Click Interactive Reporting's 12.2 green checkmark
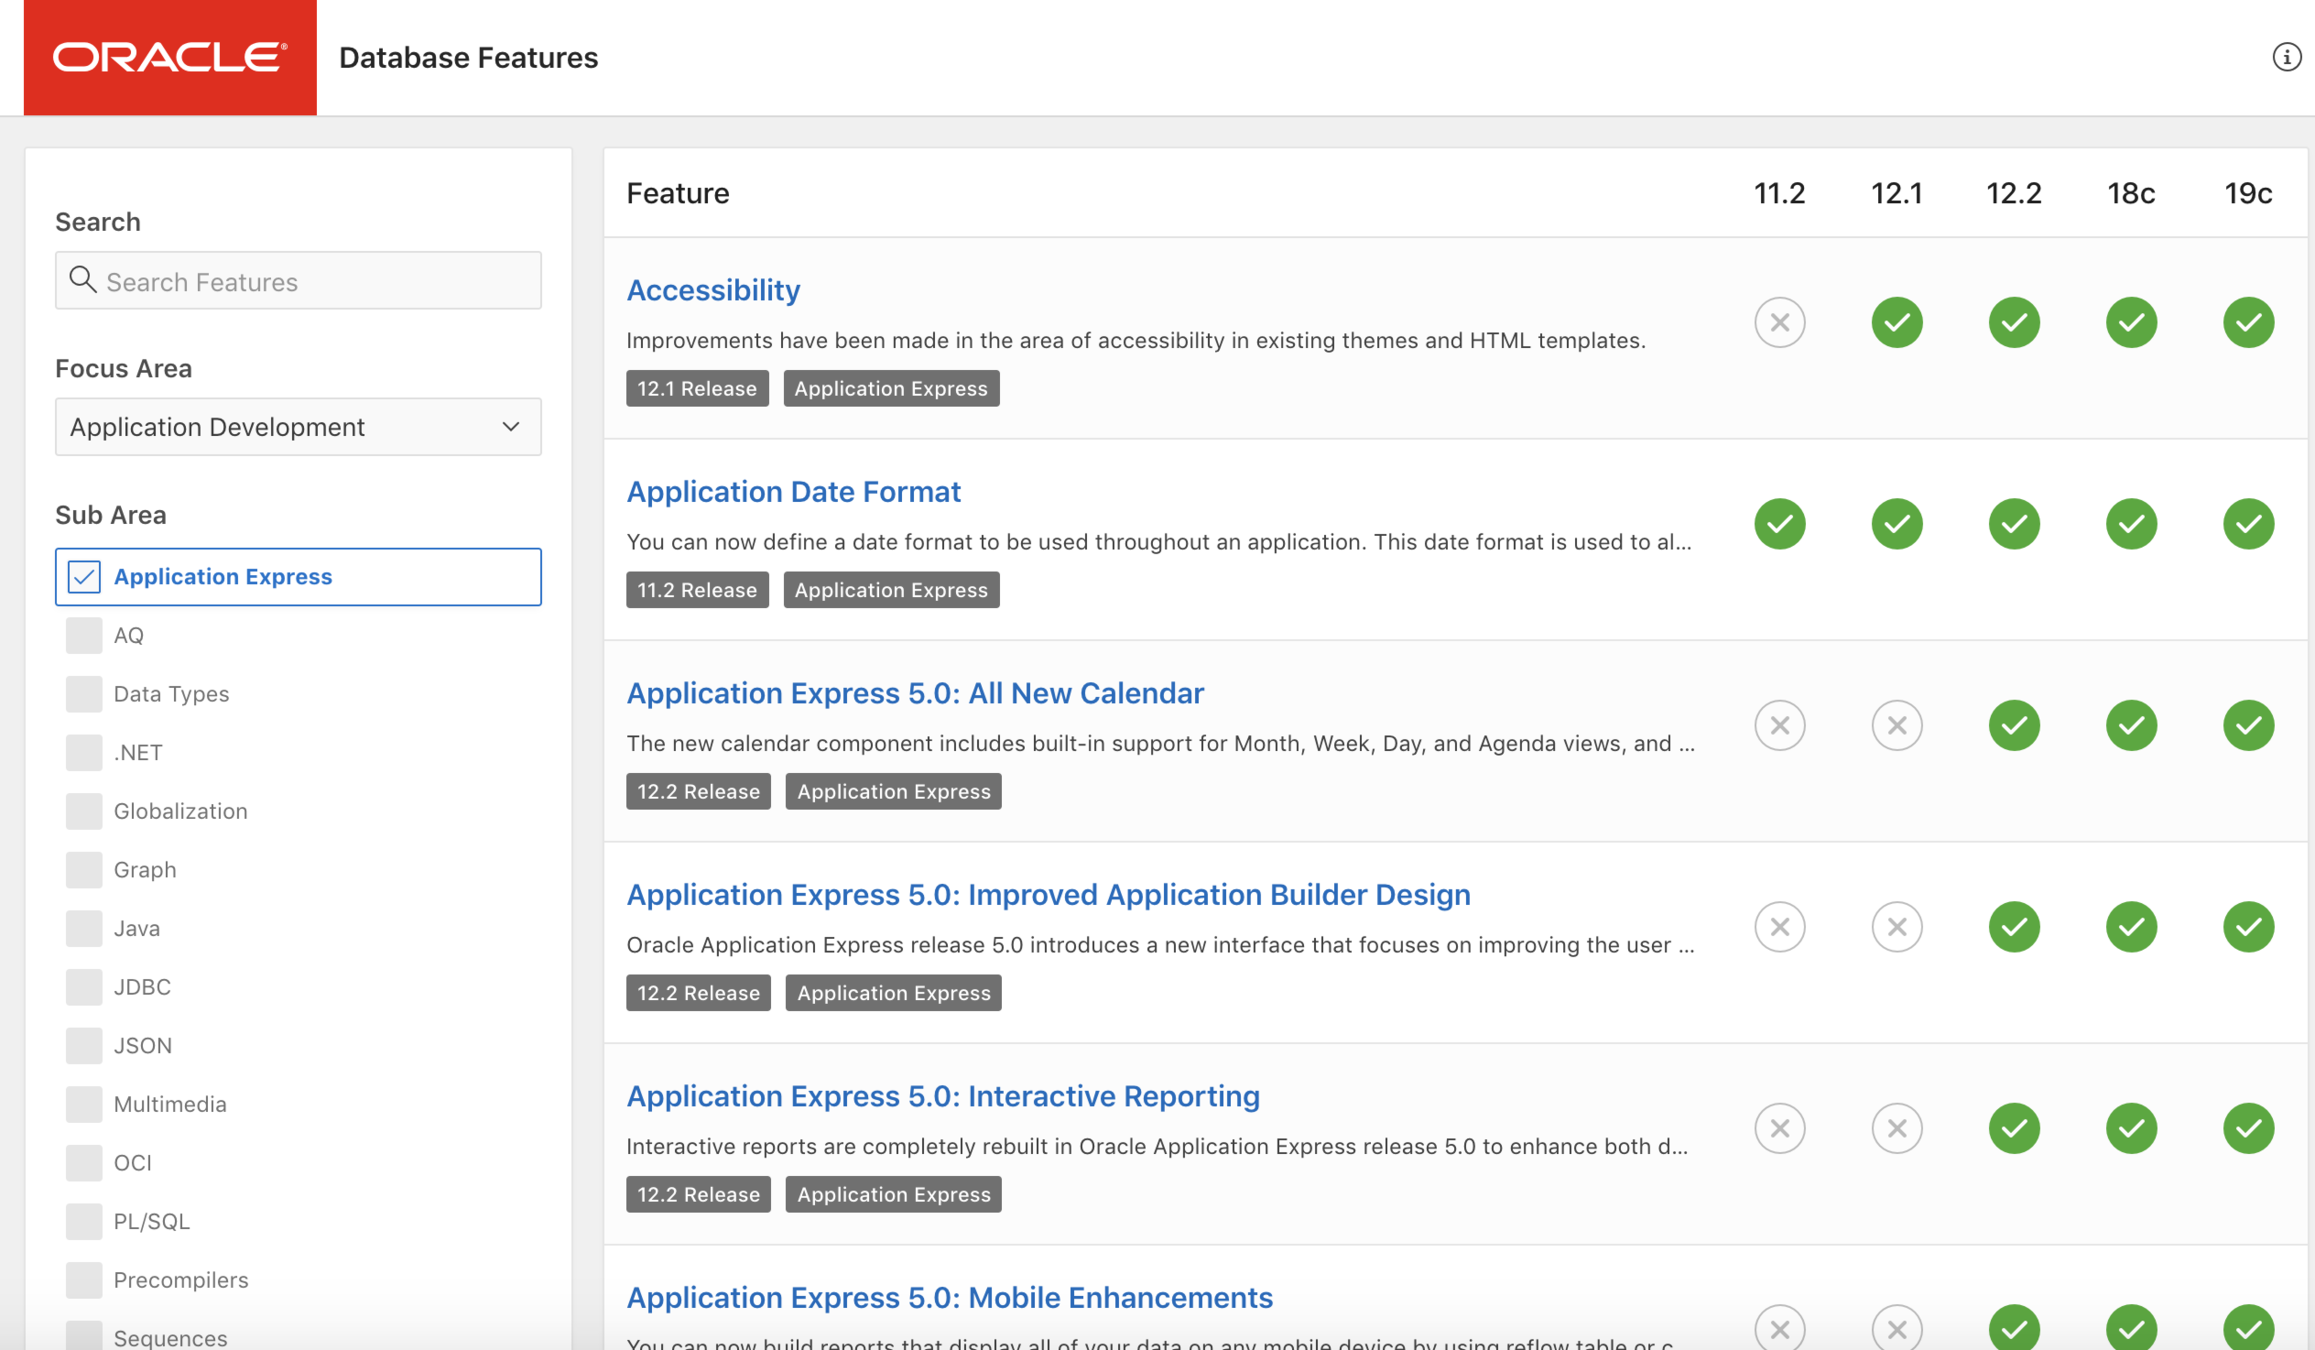 pos(2013,1128)
